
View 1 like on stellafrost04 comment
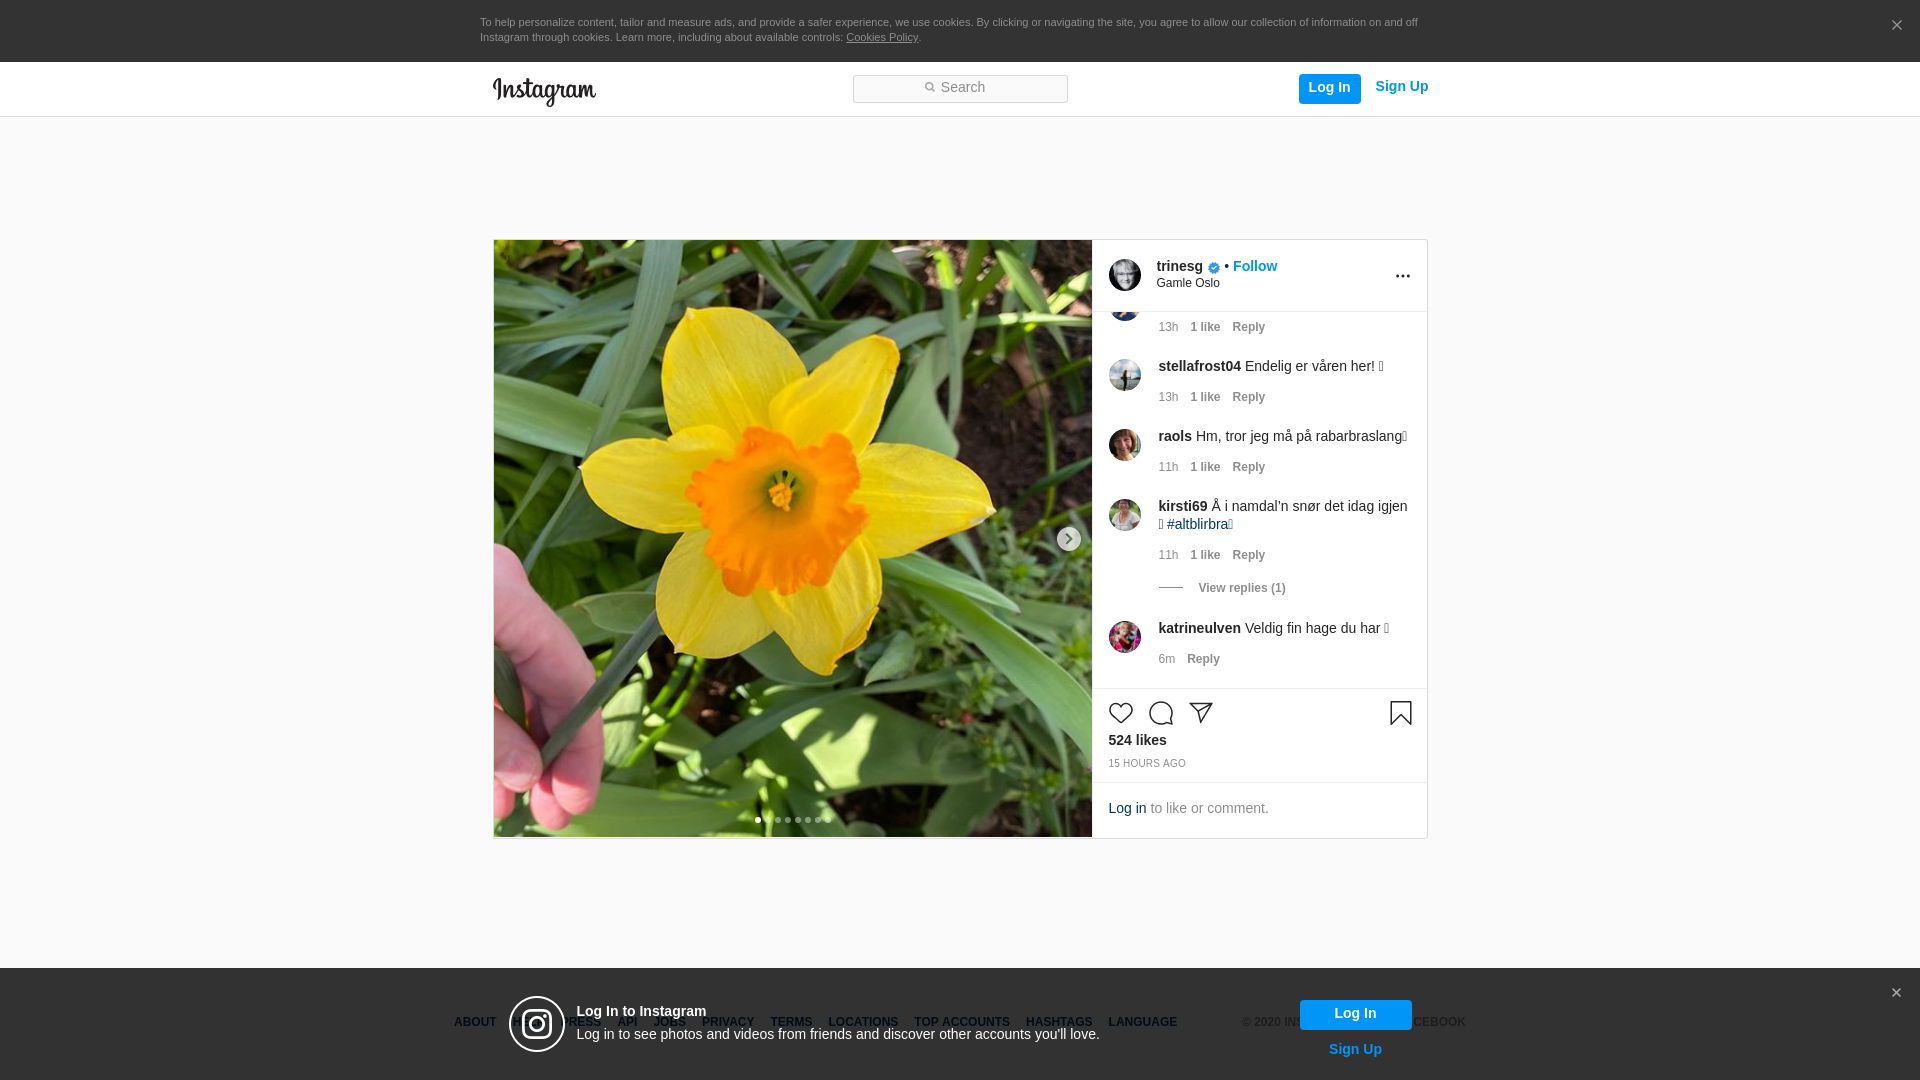(x=1205, y=397)
